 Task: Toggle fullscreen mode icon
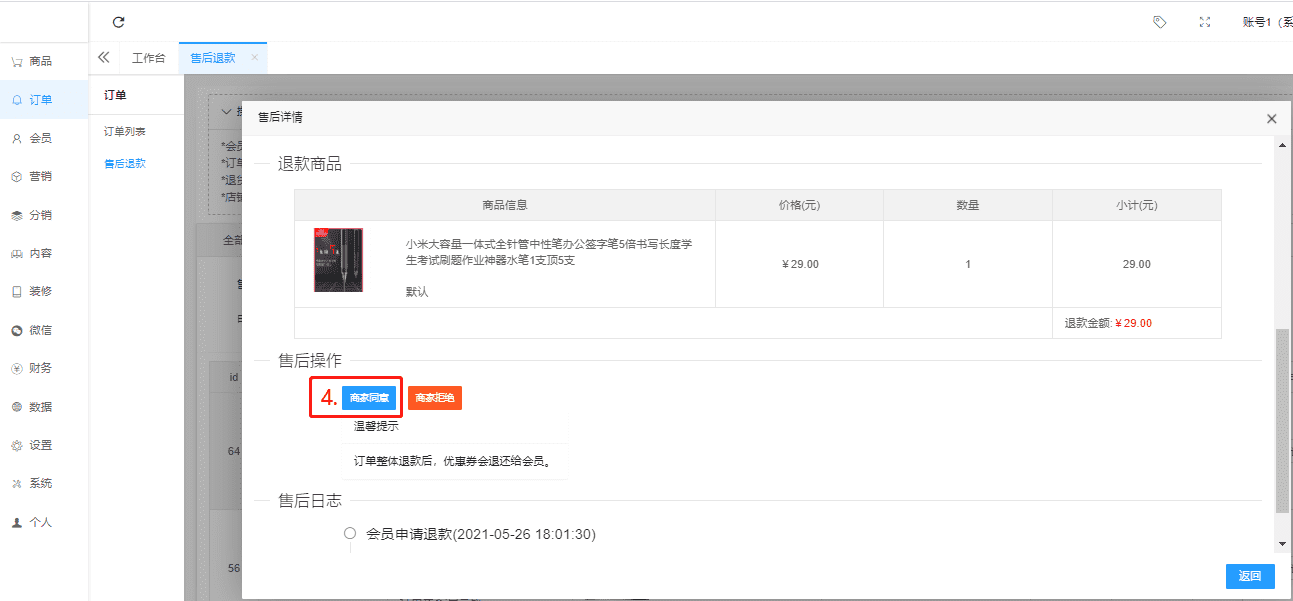click(x=1205, y=22)
